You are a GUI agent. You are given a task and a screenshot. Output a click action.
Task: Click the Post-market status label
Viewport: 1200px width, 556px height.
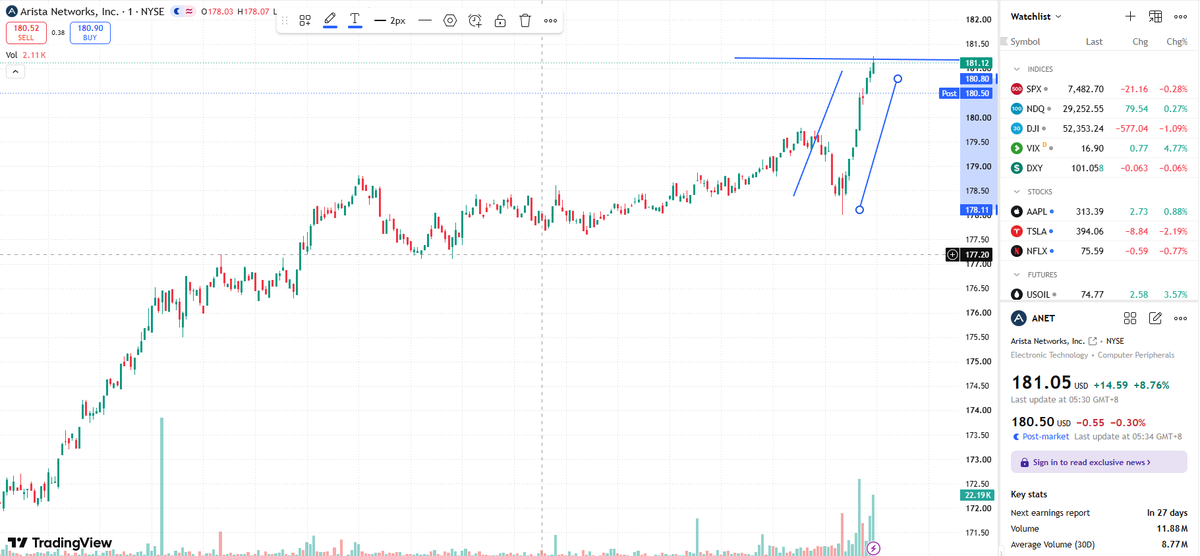[1041, 436]
